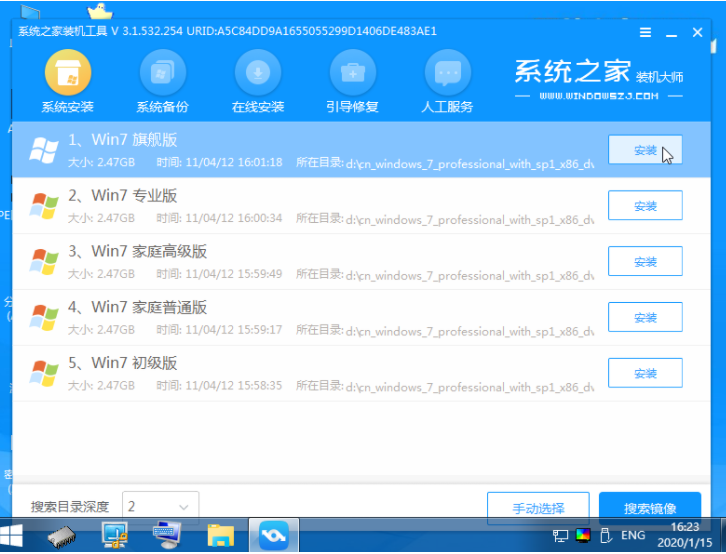The width and height of the screenshot is (726, 554).
Task: Click the 大小: 2.47GB size of Win7 初级版
Action: click(101, 386)
